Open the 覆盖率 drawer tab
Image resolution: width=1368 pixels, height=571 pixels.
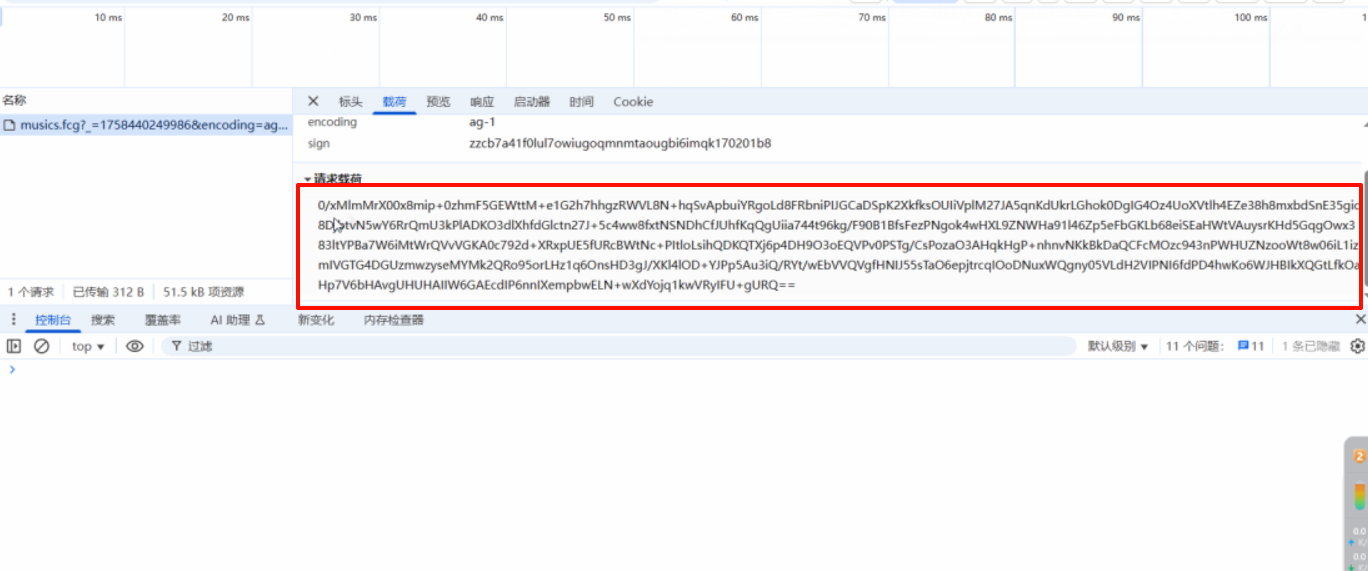coord(163,320)
